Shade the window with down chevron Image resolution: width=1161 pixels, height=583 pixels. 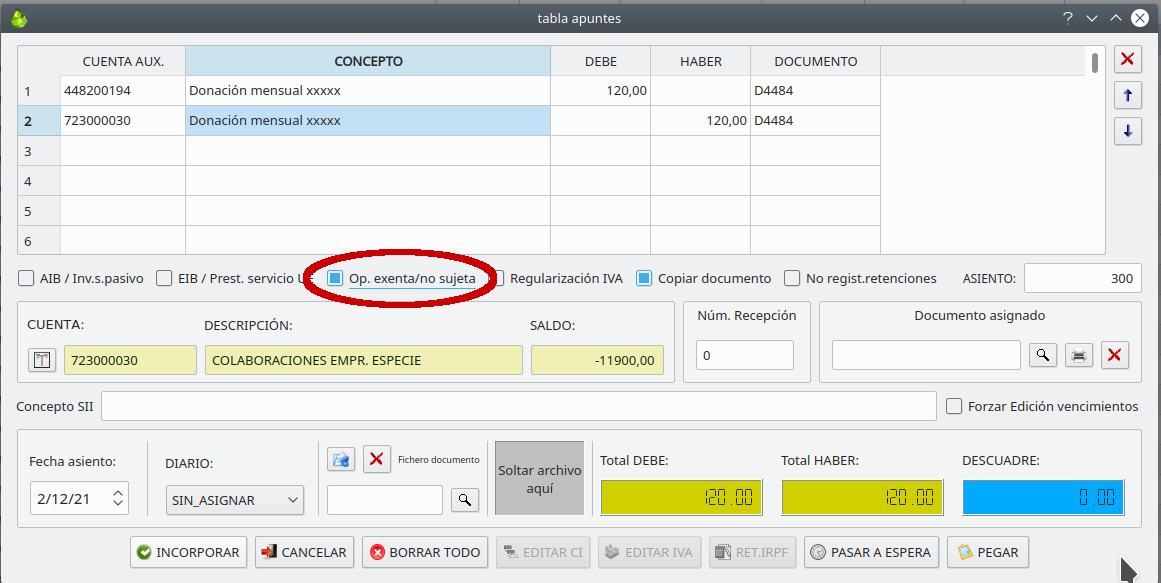pos(1091,18)
